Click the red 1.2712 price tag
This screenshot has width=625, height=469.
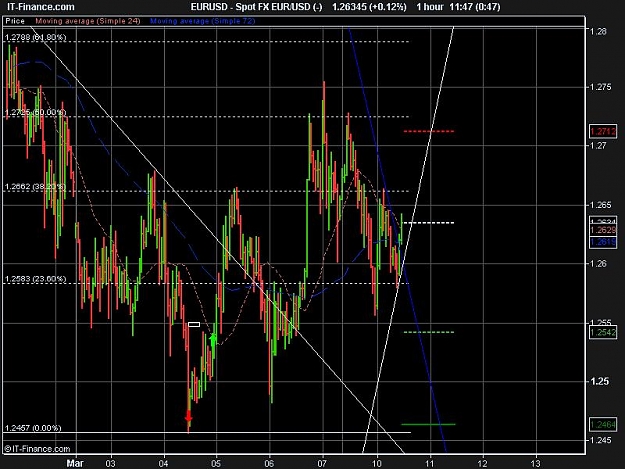(x=603, y=131)
